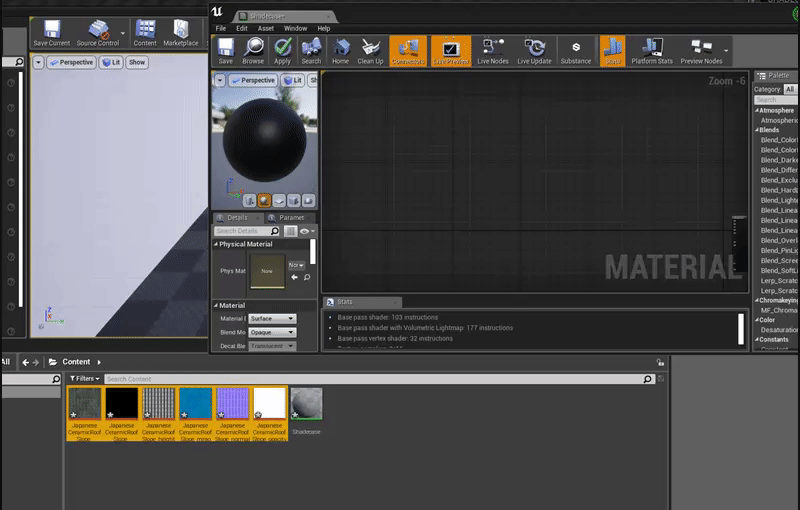Select the sphere preview mesh icon

click(264, 200)
